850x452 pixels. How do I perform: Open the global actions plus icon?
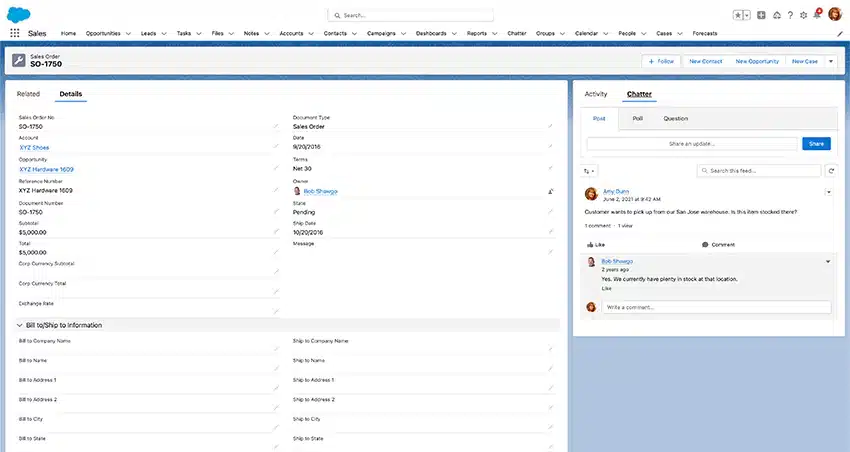[761, 15]
